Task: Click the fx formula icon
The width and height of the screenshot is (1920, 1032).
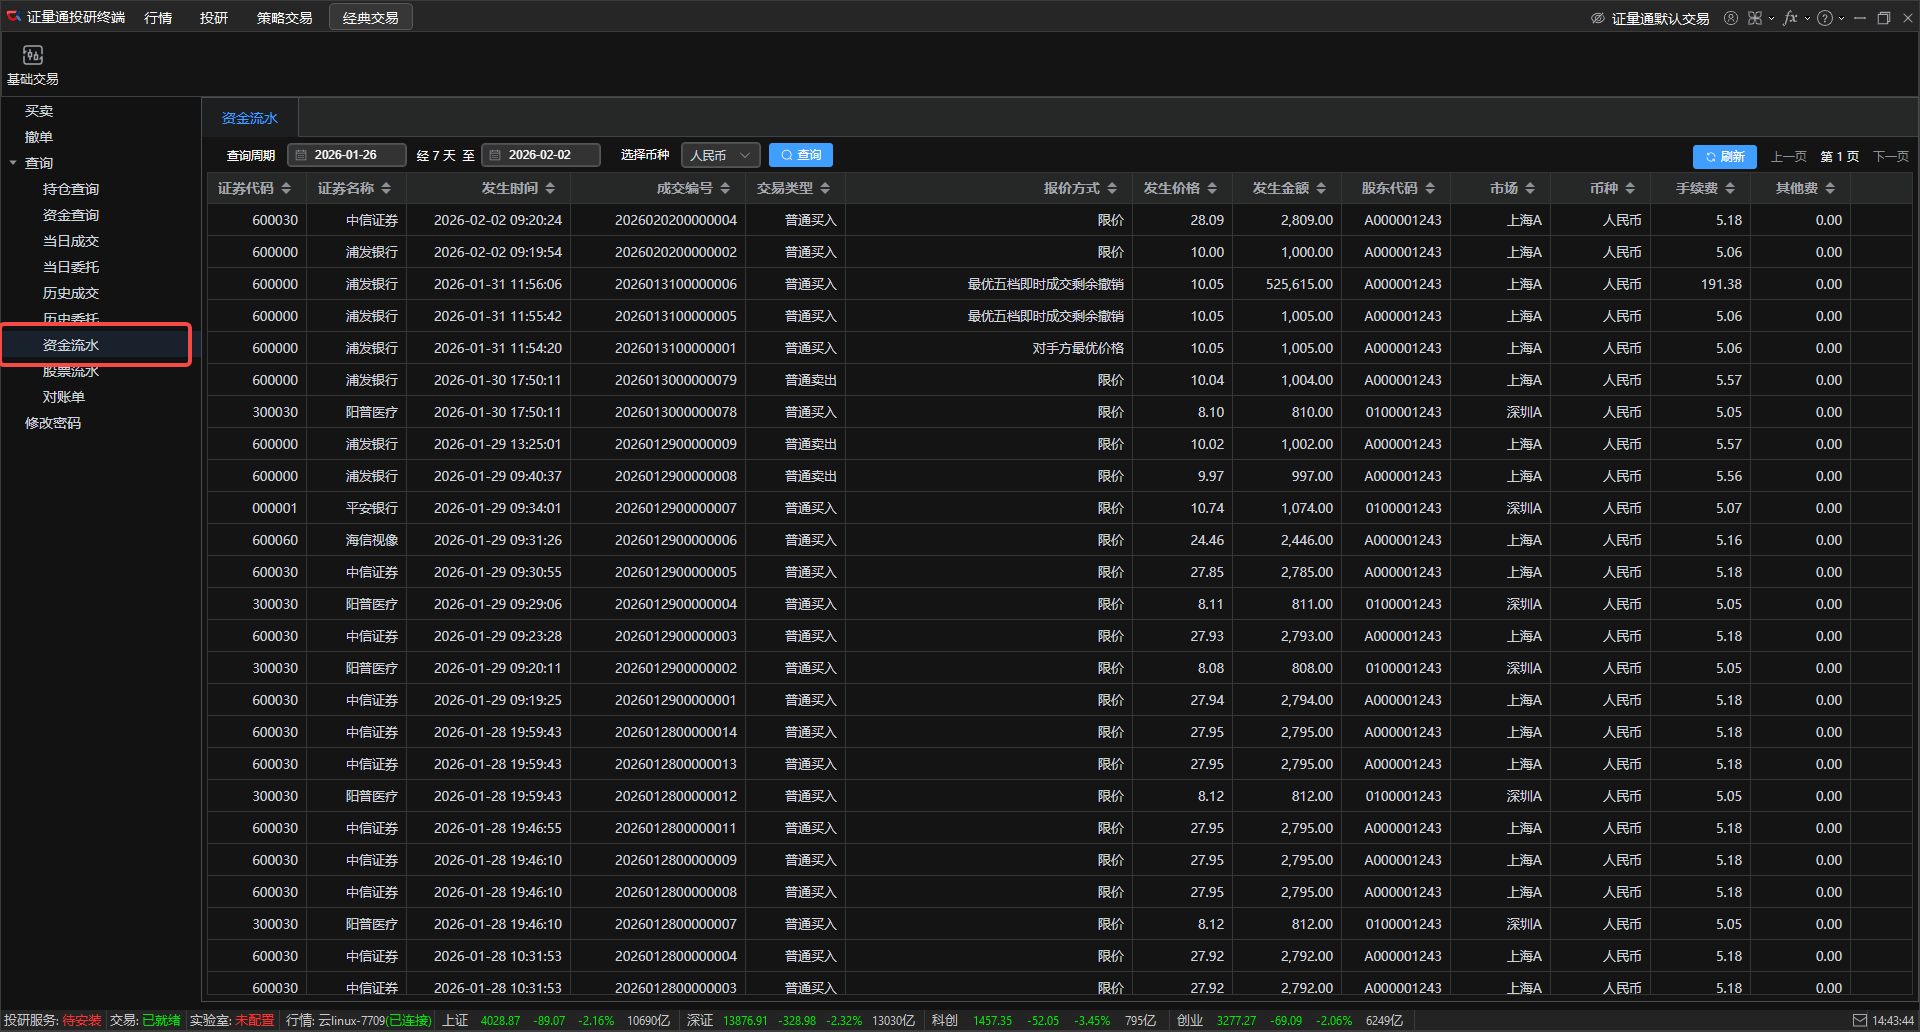Action: point(1790,18)
